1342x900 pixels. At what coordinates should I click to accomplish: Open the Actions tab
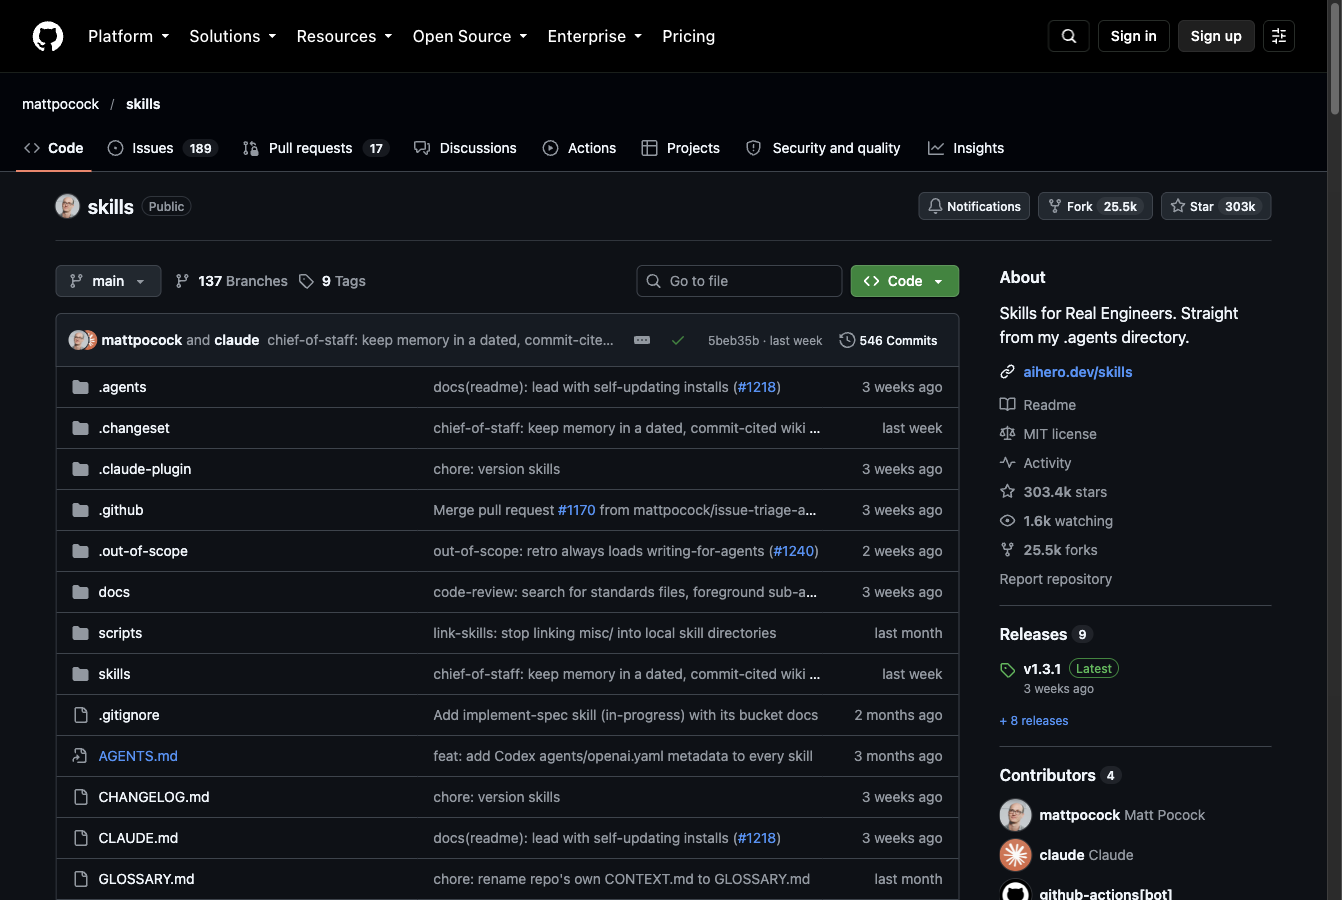pyautogui.click(x=580, y=148)
